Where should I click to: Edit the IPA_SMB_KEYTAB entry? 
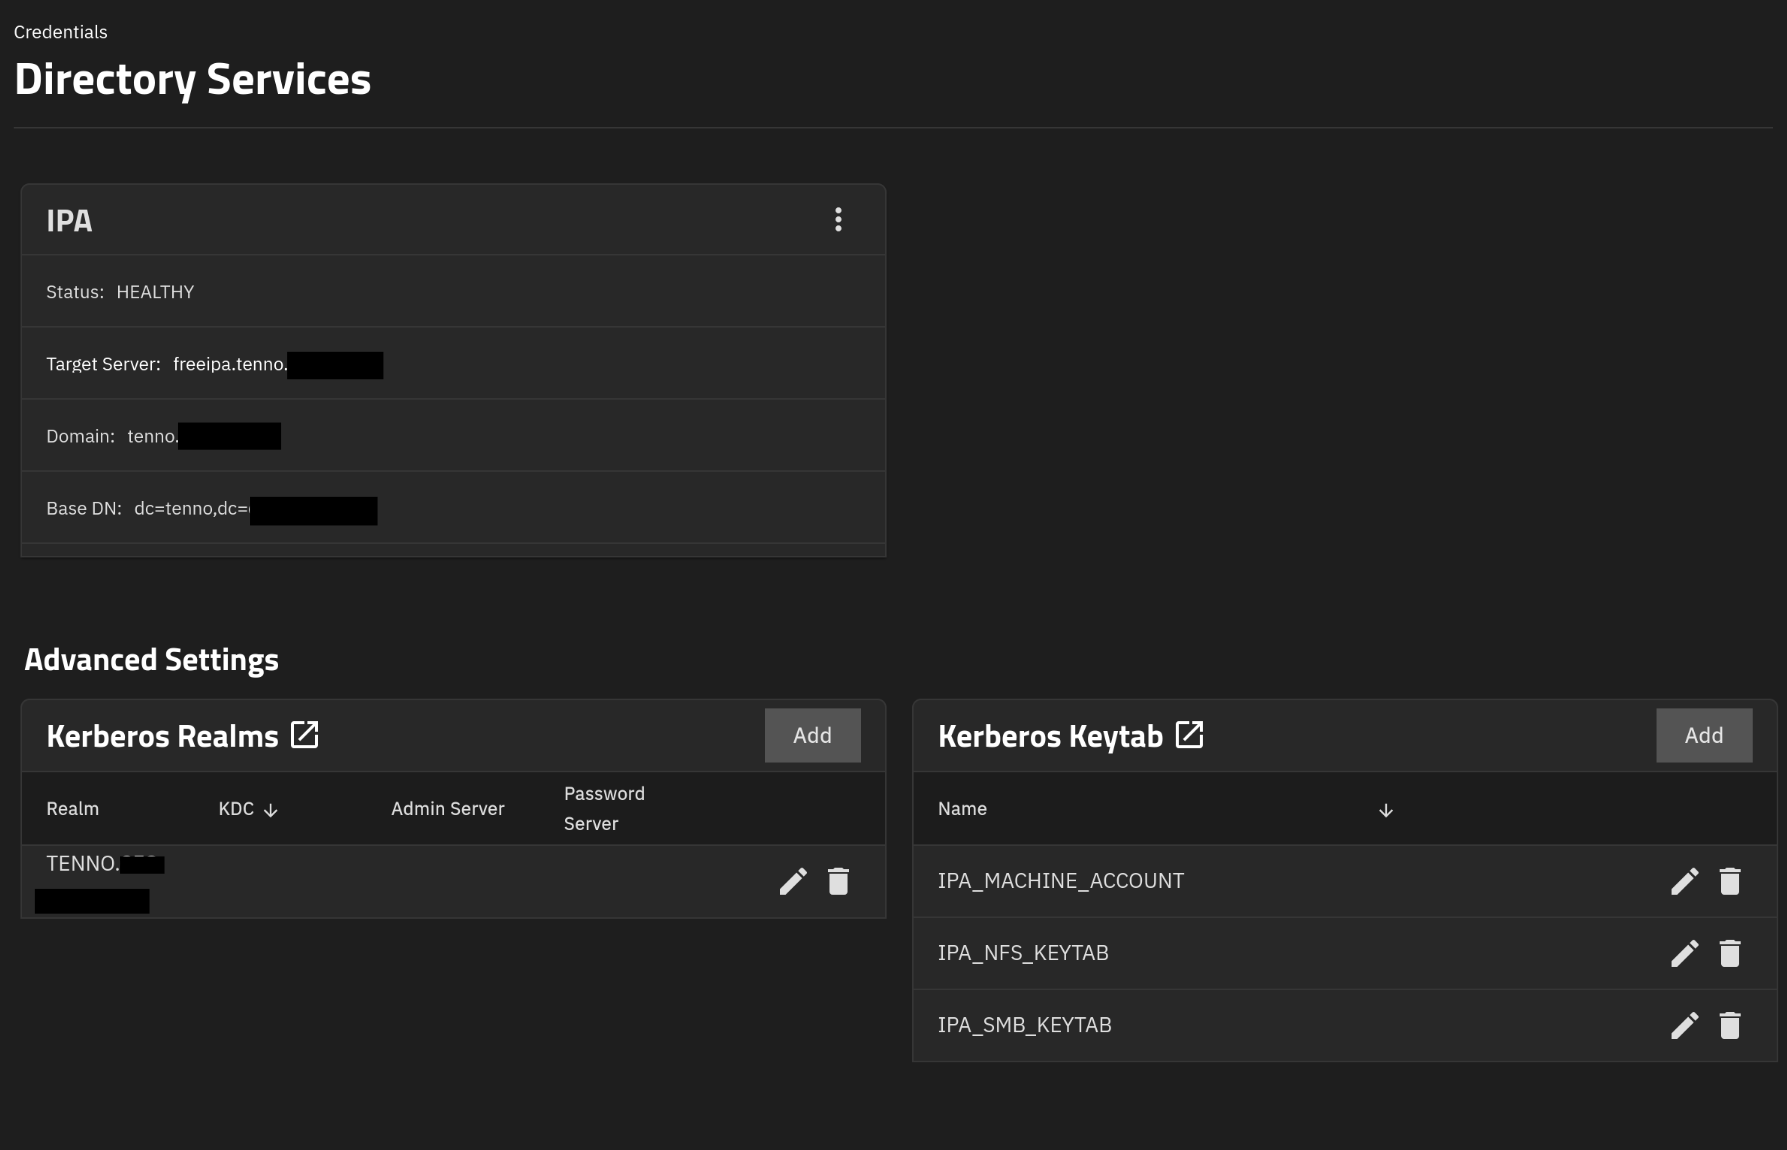pyautogui.click(x=1684, y=1025)
